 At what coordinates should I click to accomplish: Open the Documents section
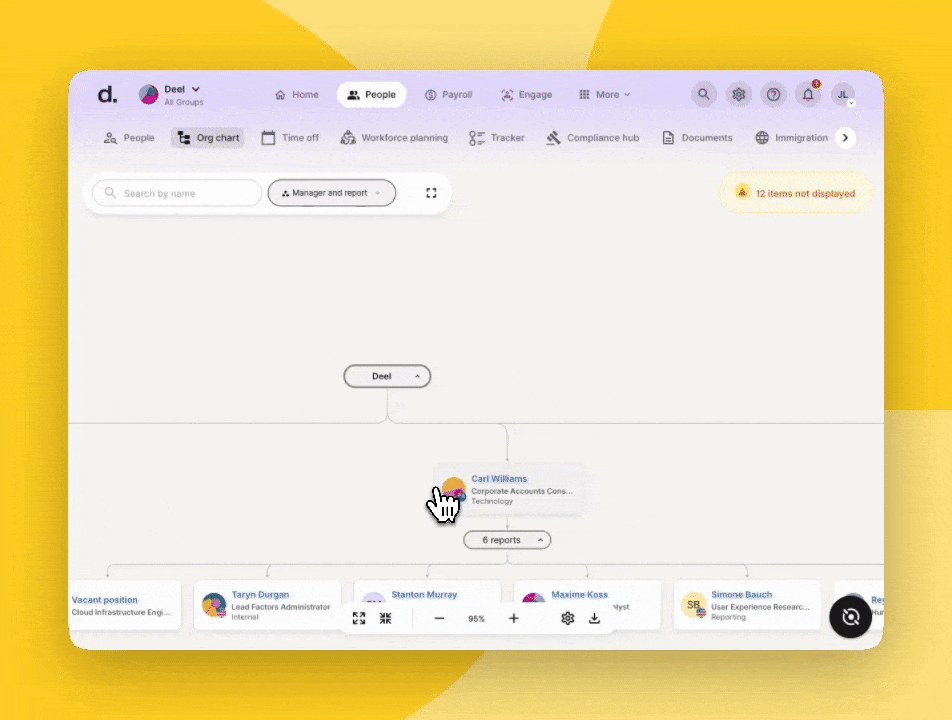tap(697, 138)
